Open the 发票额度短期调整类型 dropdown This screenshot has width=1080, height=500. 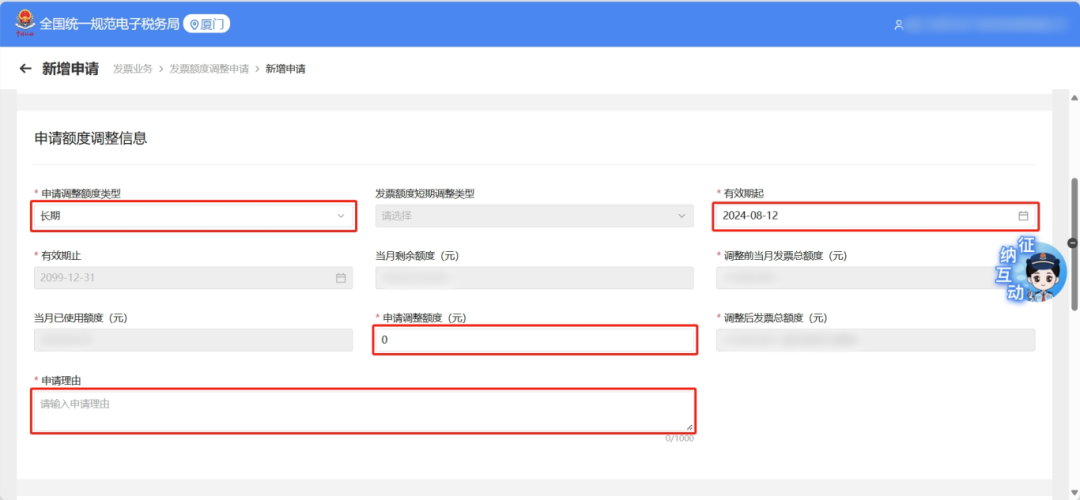pos(534,216)
